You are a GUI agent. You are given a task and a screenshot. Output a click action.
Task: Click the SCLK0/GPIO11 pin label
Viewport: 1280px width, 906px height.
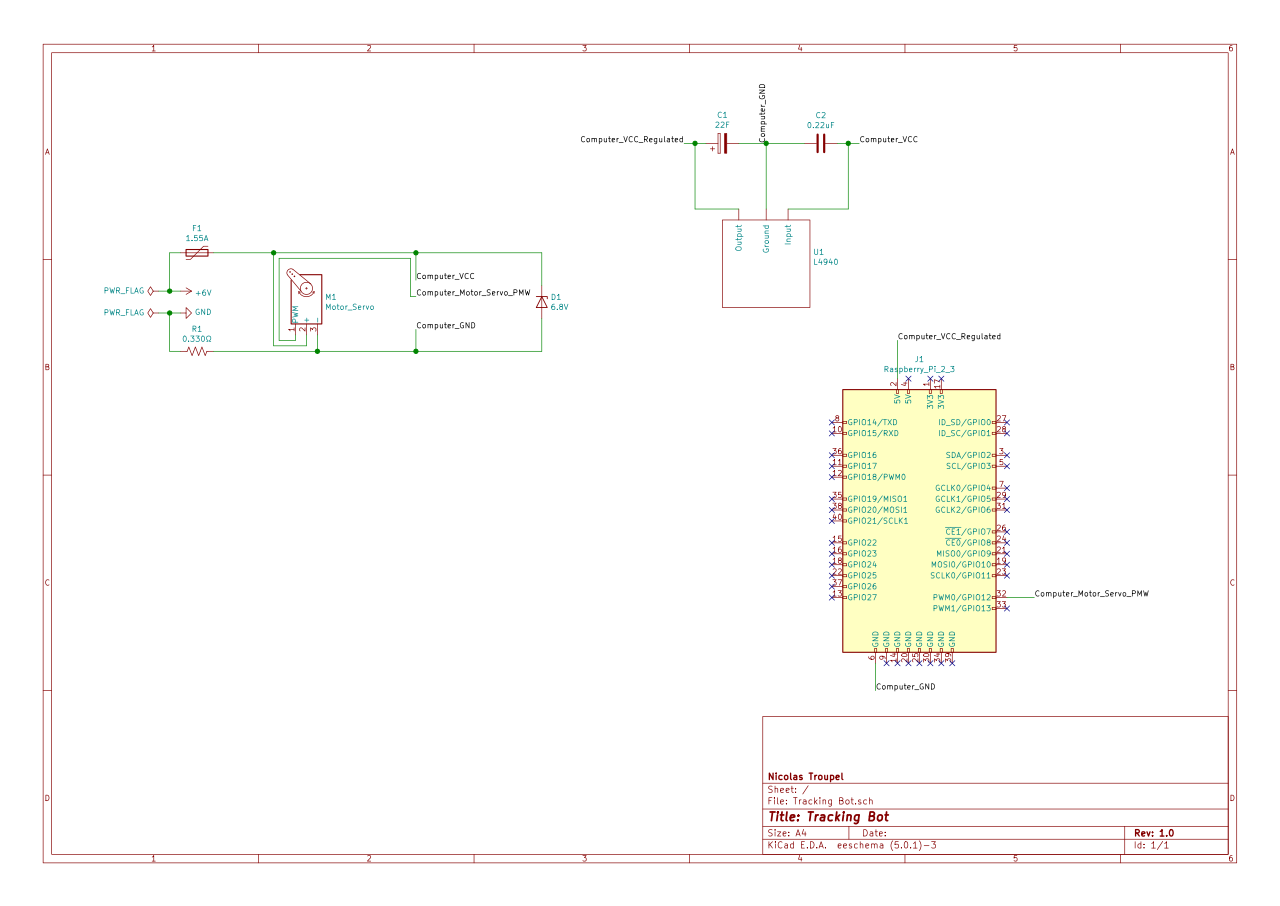coord(960,575)
